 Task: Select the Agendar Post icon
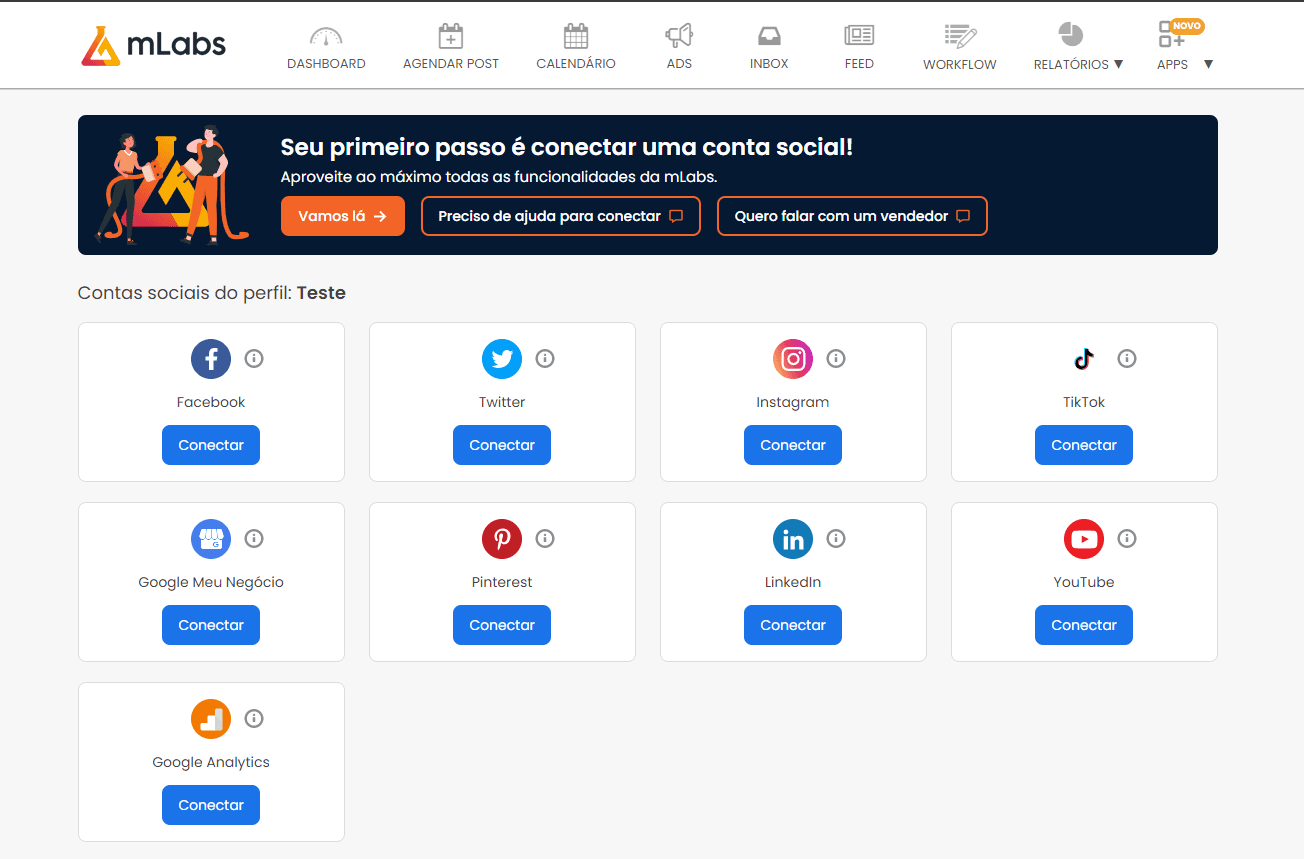pos(450,35)
